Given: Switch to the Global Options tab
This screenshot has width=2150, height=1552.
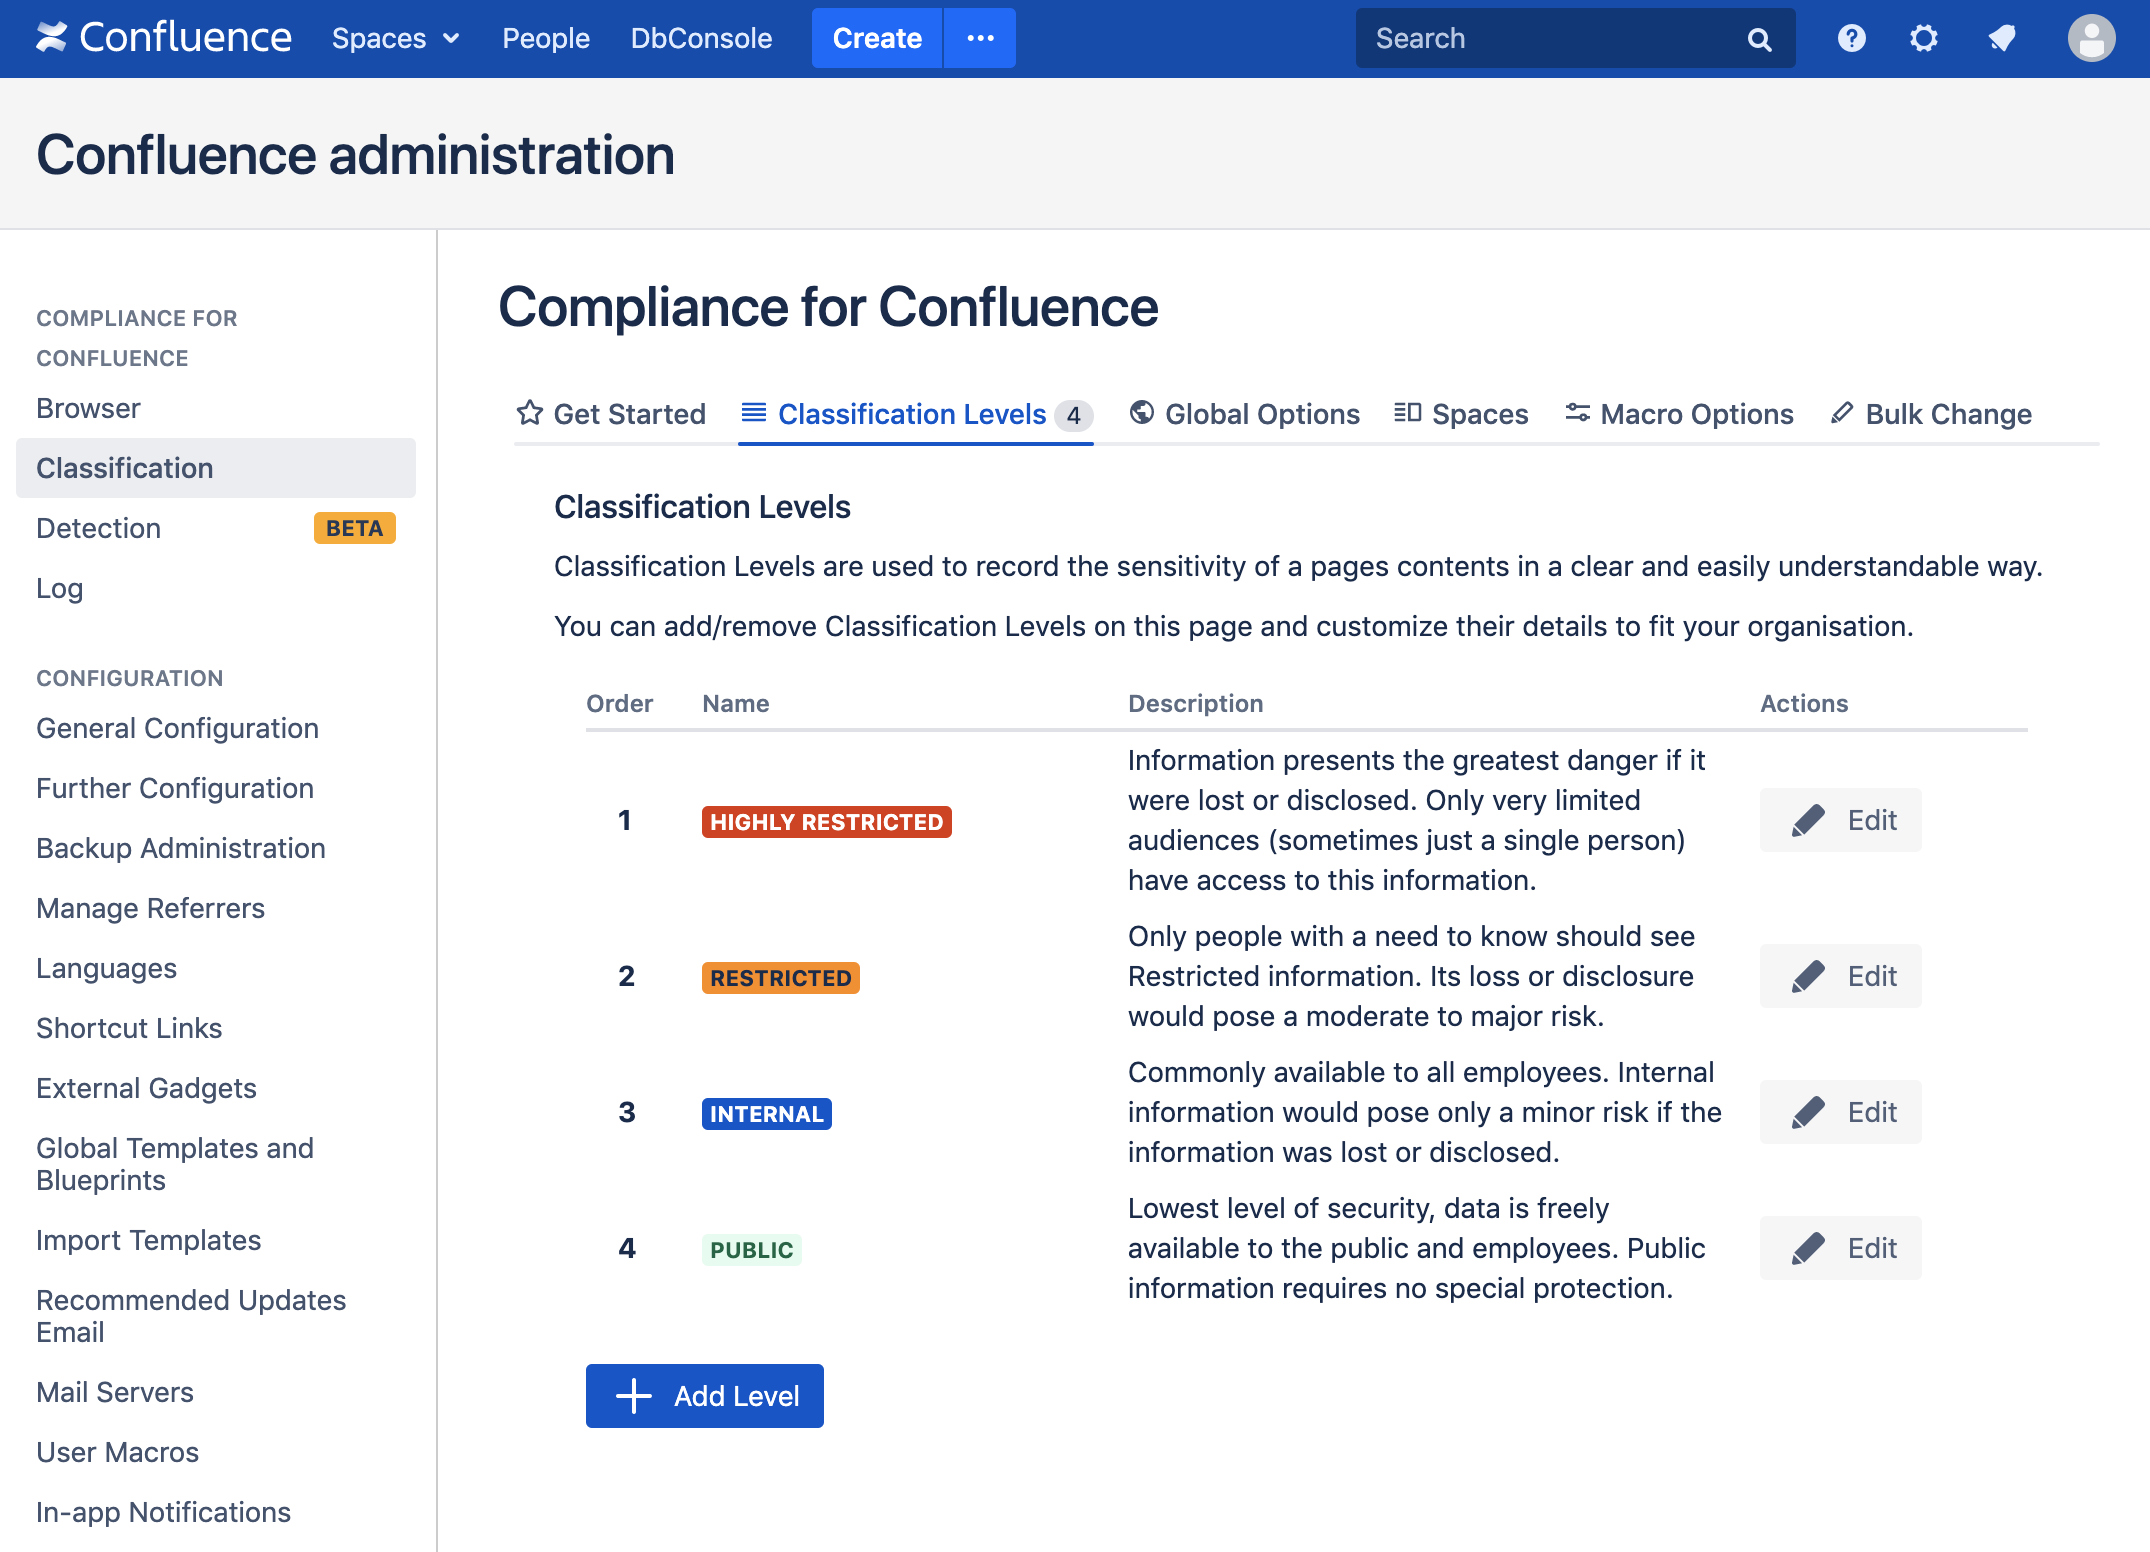Looking at the screenshot, I should point(1245,414).
